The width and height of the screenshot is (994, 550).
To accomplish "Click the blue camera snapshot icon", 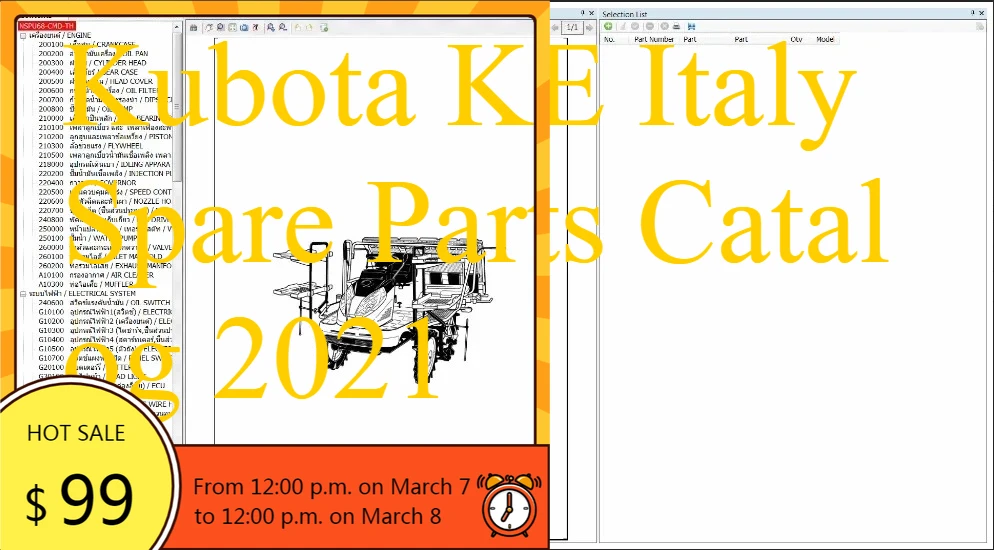I will pos(244,28).
